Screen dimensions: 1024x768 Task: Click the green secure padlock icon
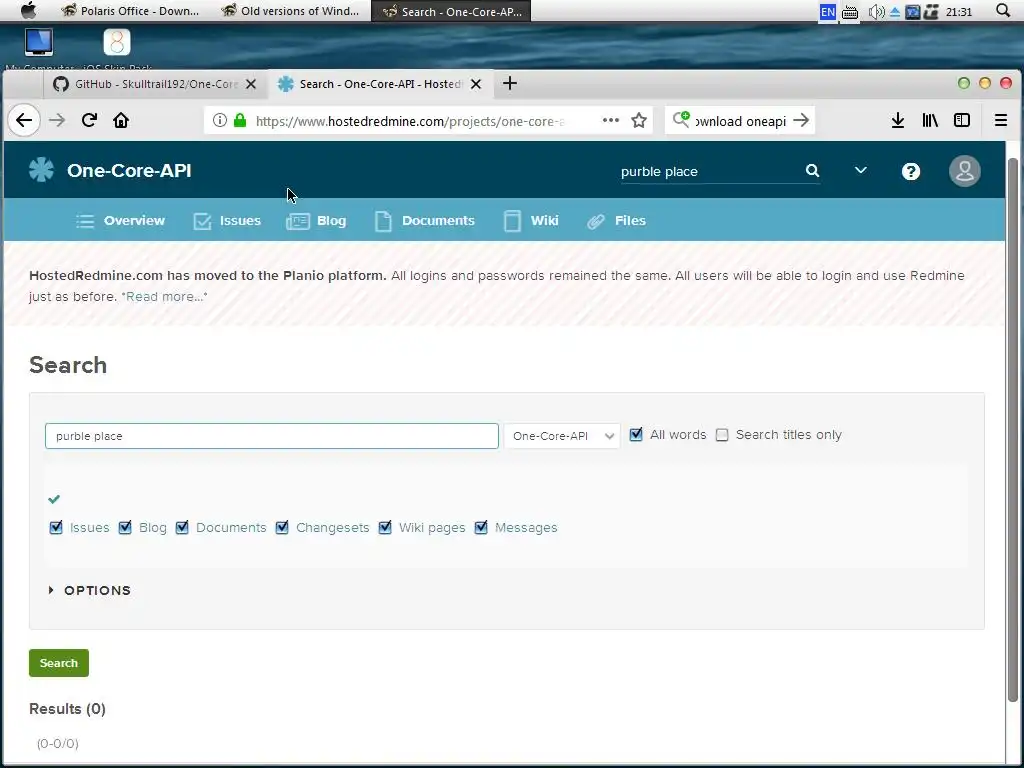(240, 120)
